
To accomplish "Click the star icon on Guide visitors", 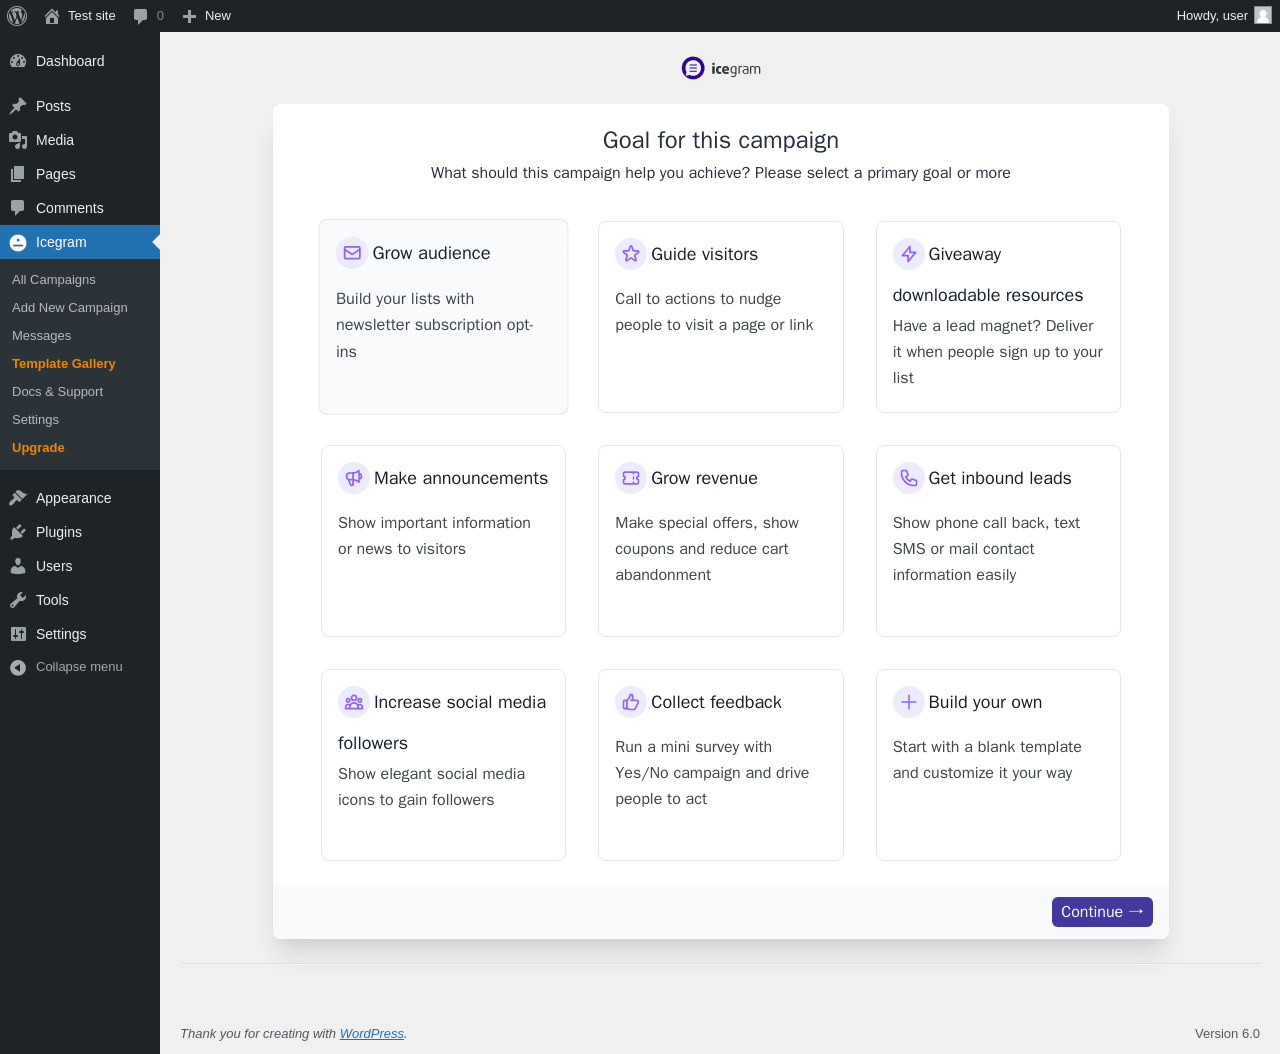I will (x=631, y=254).
